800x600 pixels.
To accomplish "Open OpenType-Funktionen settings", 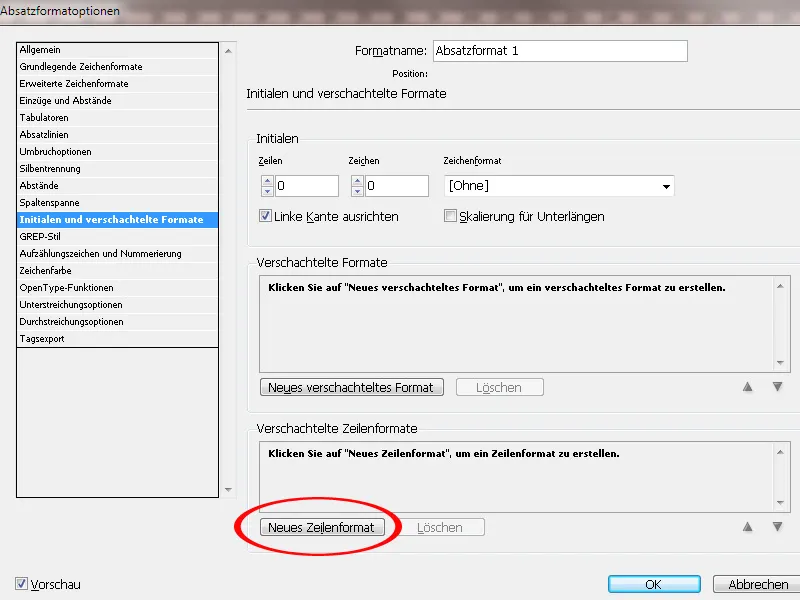I will 117,288.
